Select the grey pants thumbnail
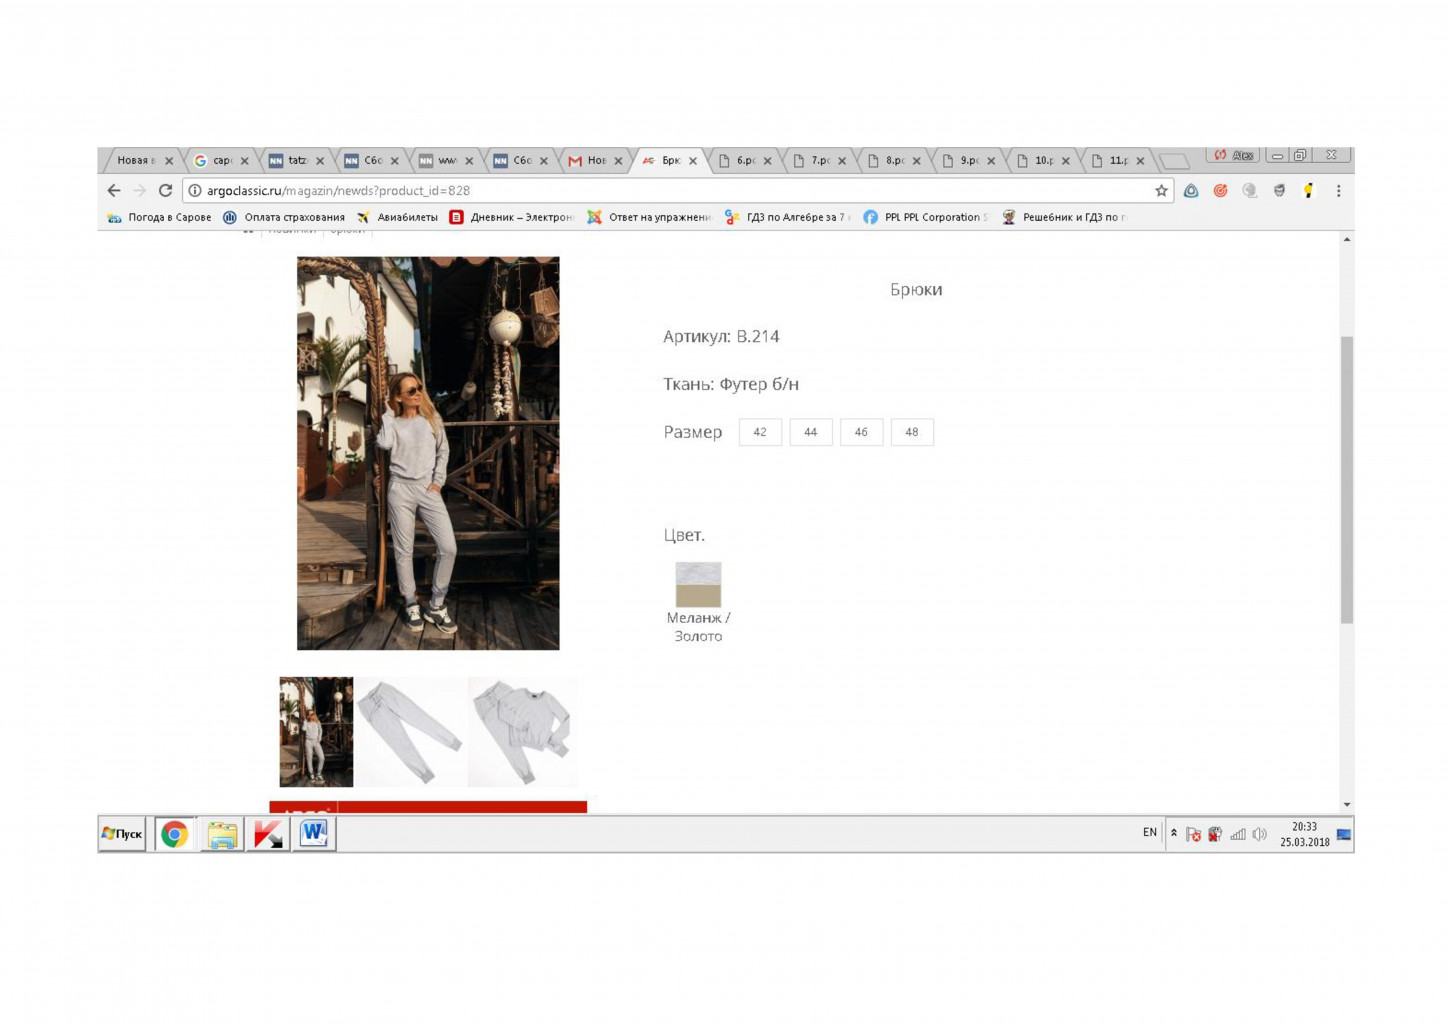 pyautogui.click(x=410, y=732)
